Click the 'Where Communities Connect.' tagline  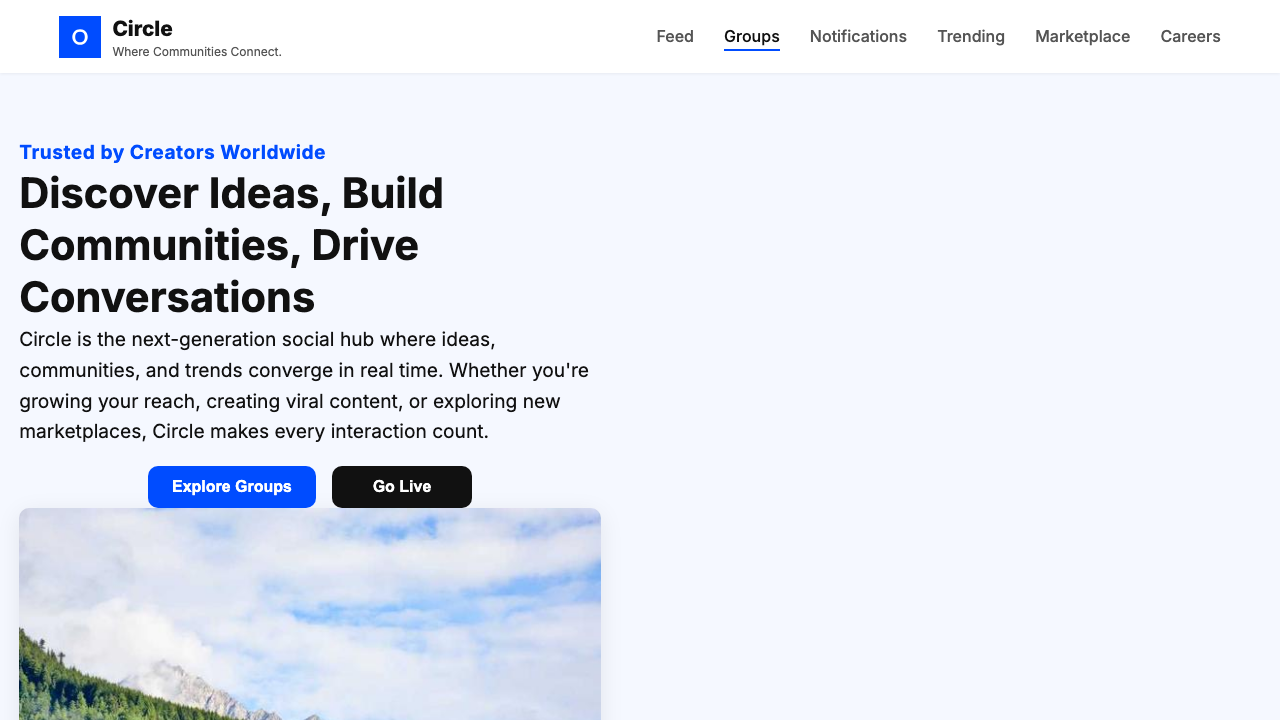pyautogui.click(x=197, y=52)
